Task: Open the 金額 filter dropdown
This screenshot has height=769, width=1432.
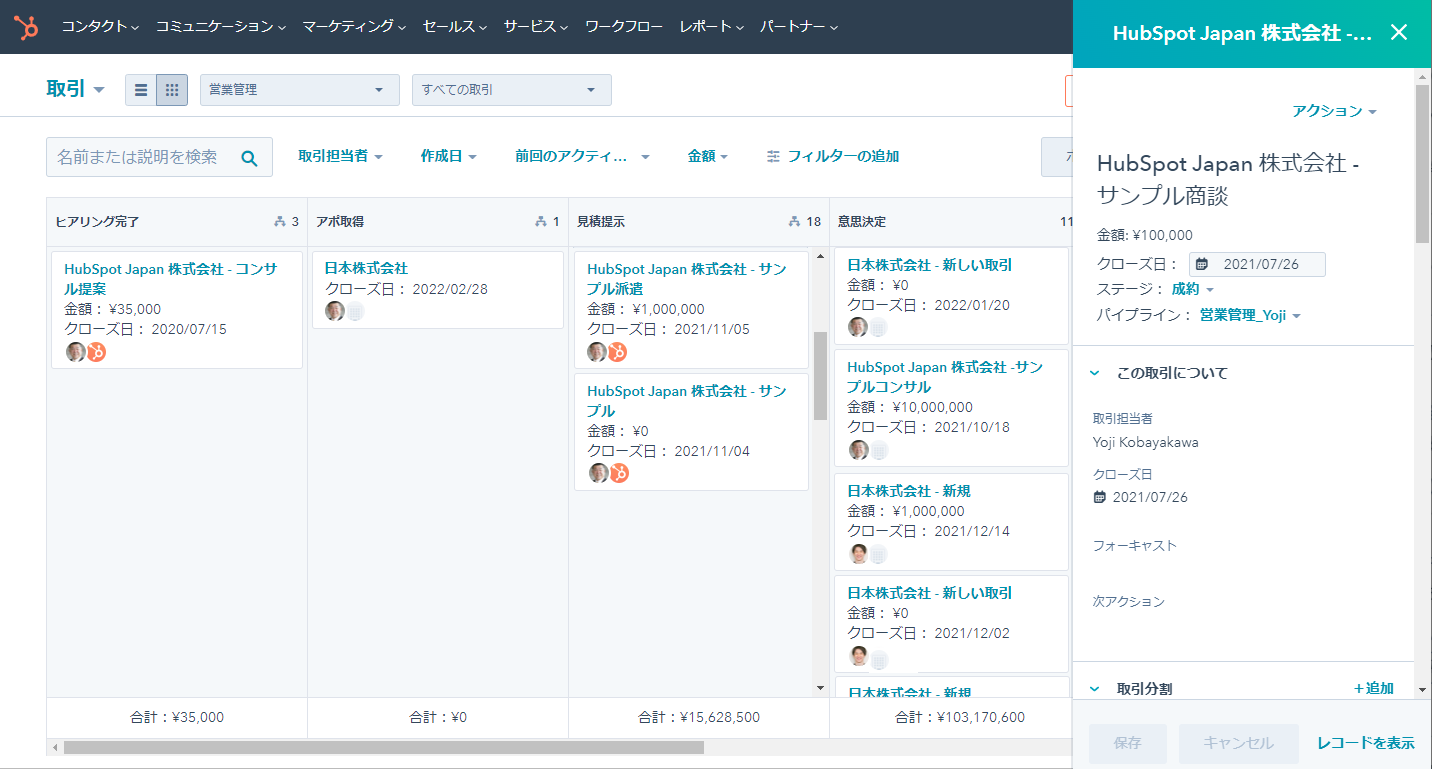Action: [x=708, y=156]
